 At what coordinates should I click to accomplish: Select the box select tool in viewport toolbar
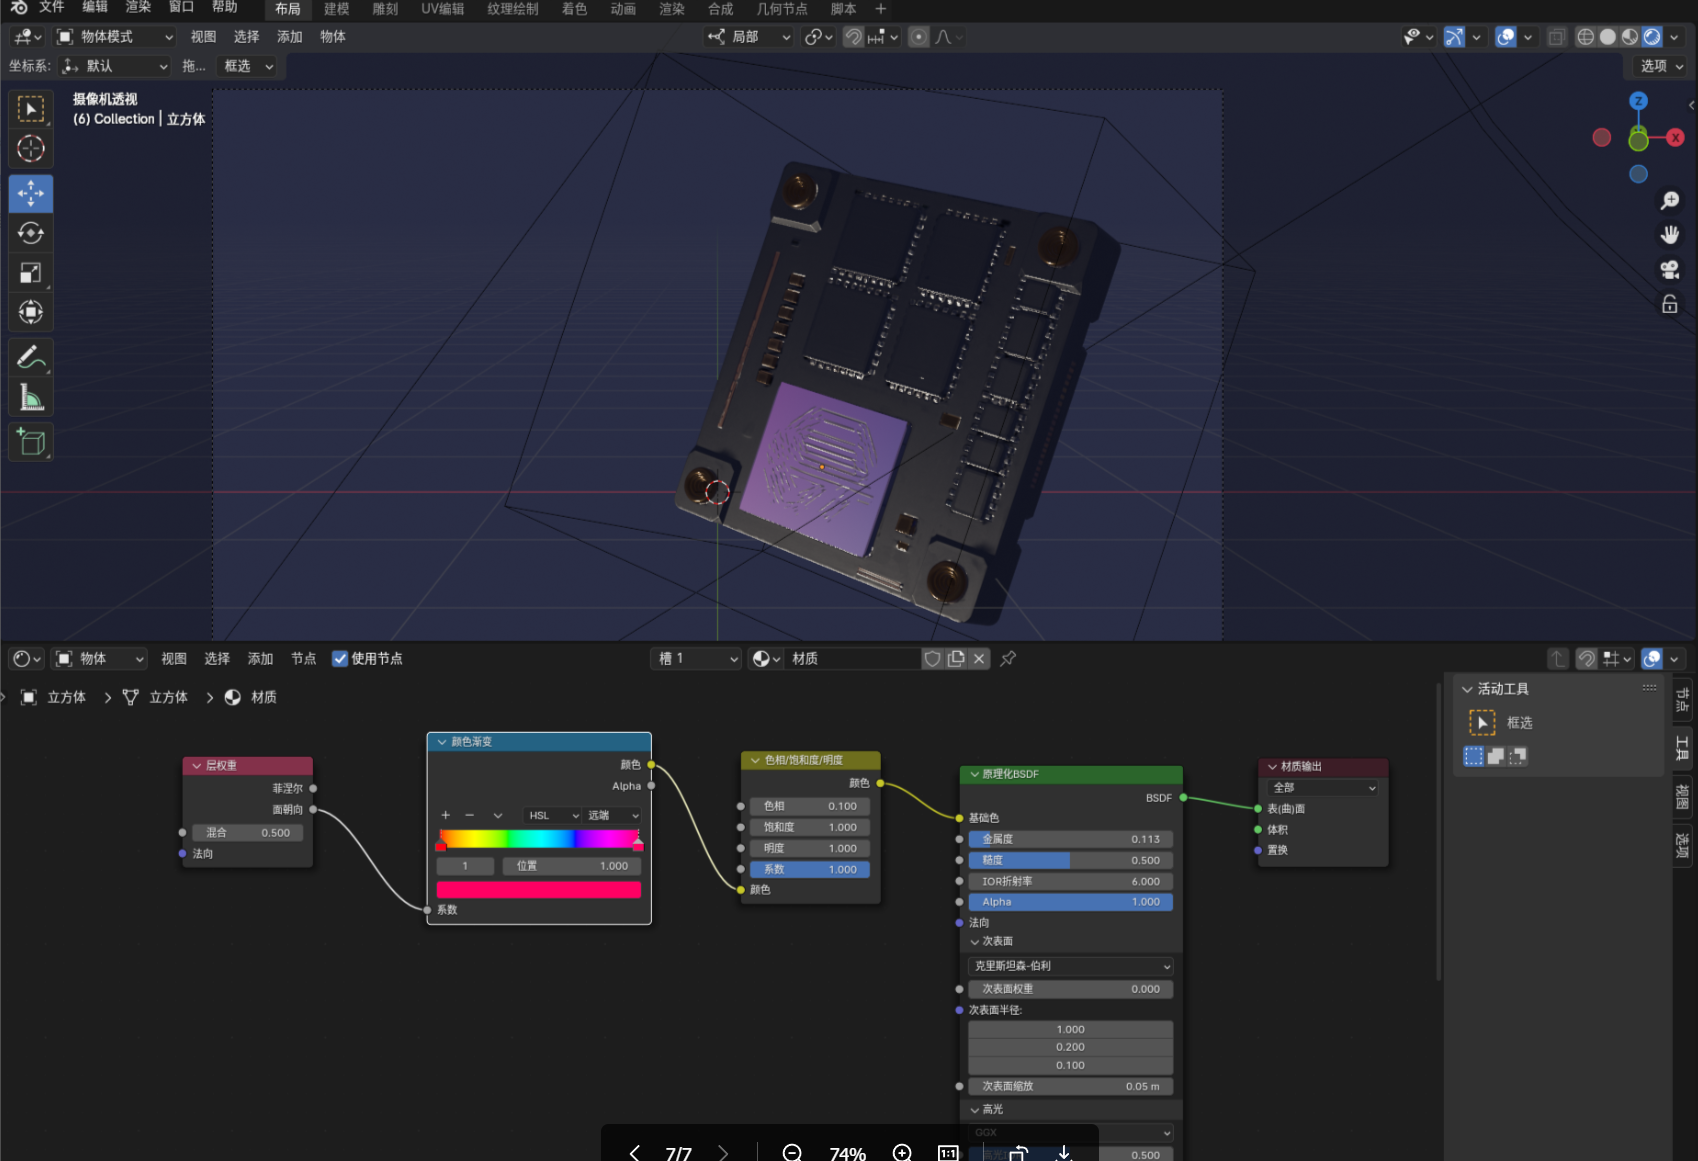click(x=31, y=109)
